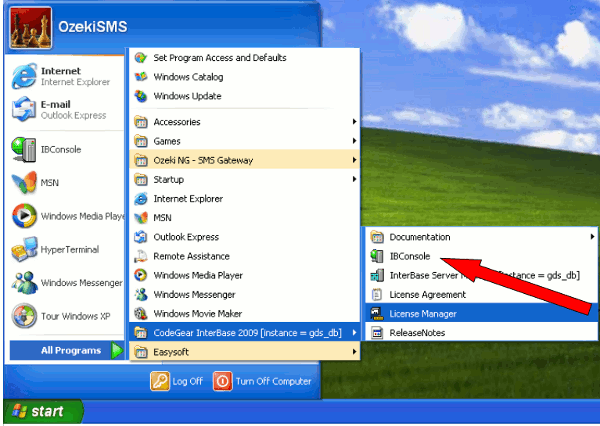
Task: Open Windows Messenger in All Programs list
Action: (x=245, y=294)
